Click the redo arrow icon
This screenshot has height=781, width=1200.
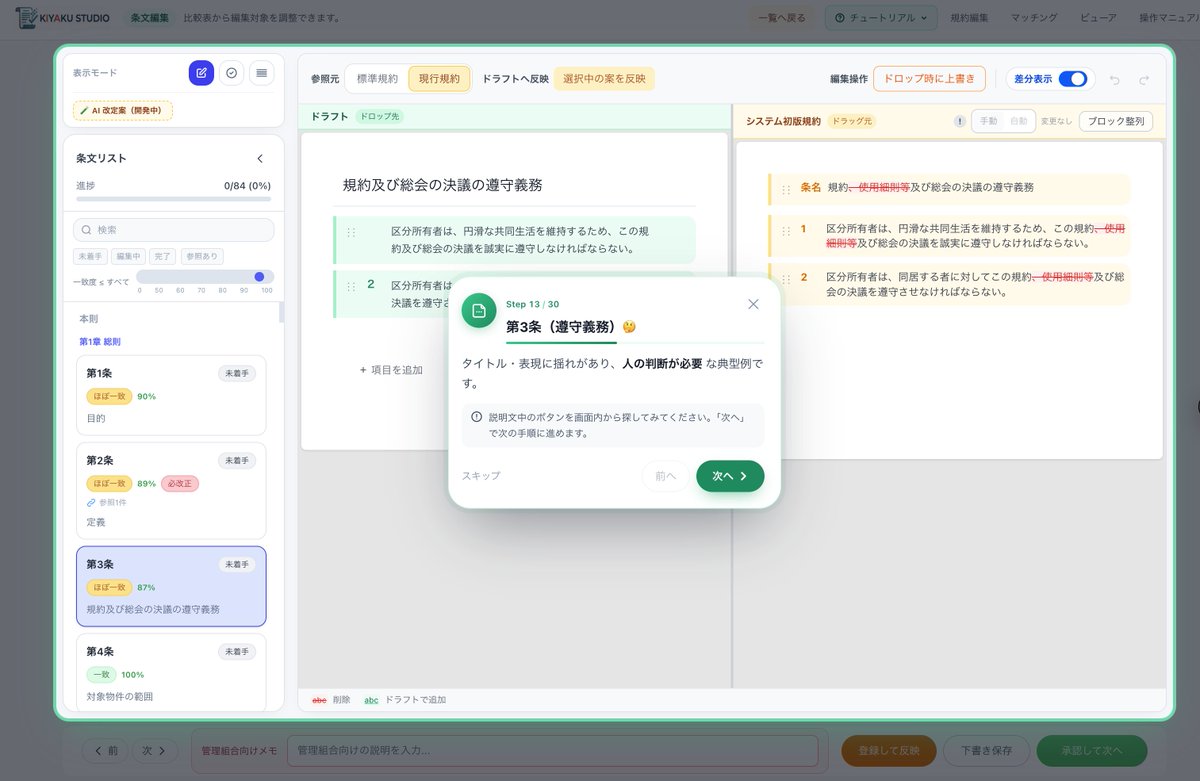1144,79
